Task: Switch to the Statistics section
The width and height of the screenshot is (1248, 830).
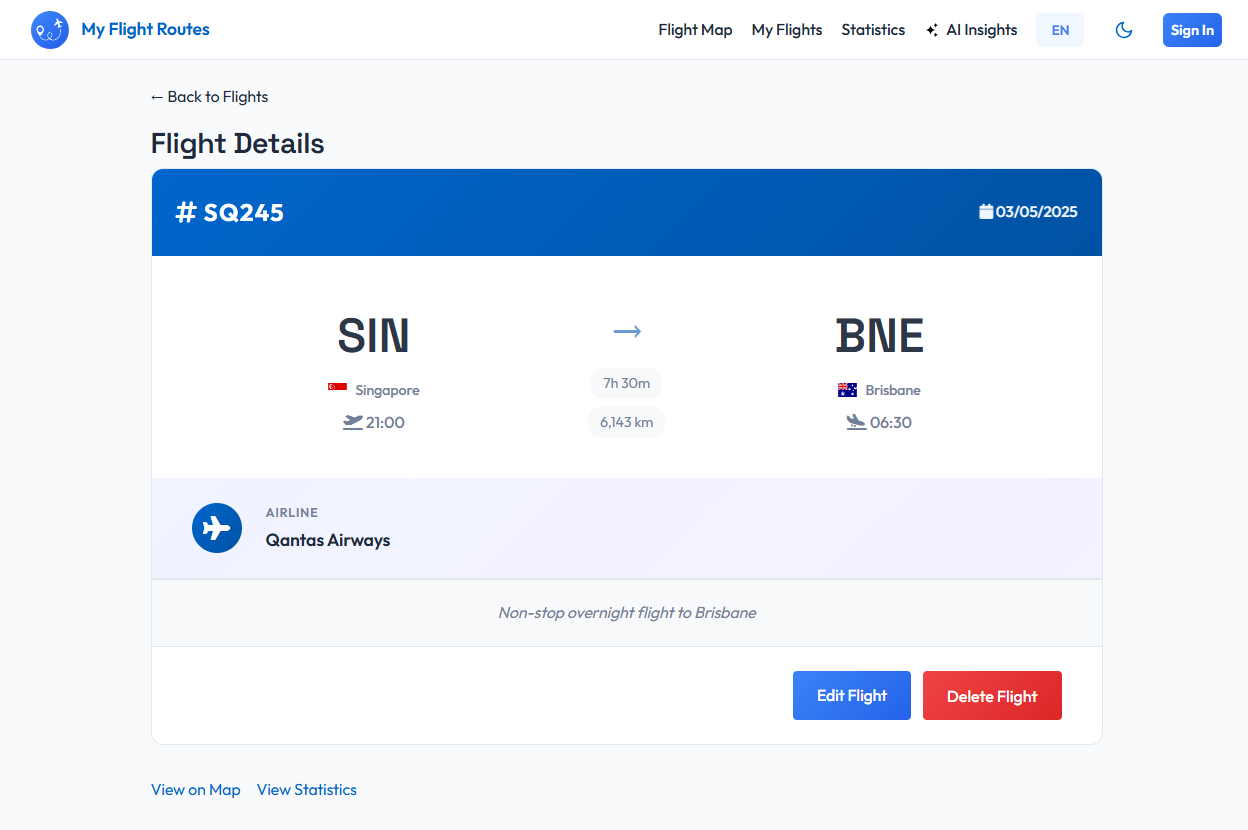Action: click(872, 30)
